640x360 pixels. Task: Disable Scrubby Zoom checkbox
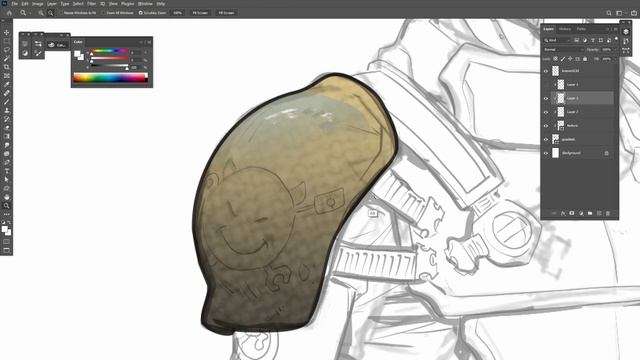[140, 13]
